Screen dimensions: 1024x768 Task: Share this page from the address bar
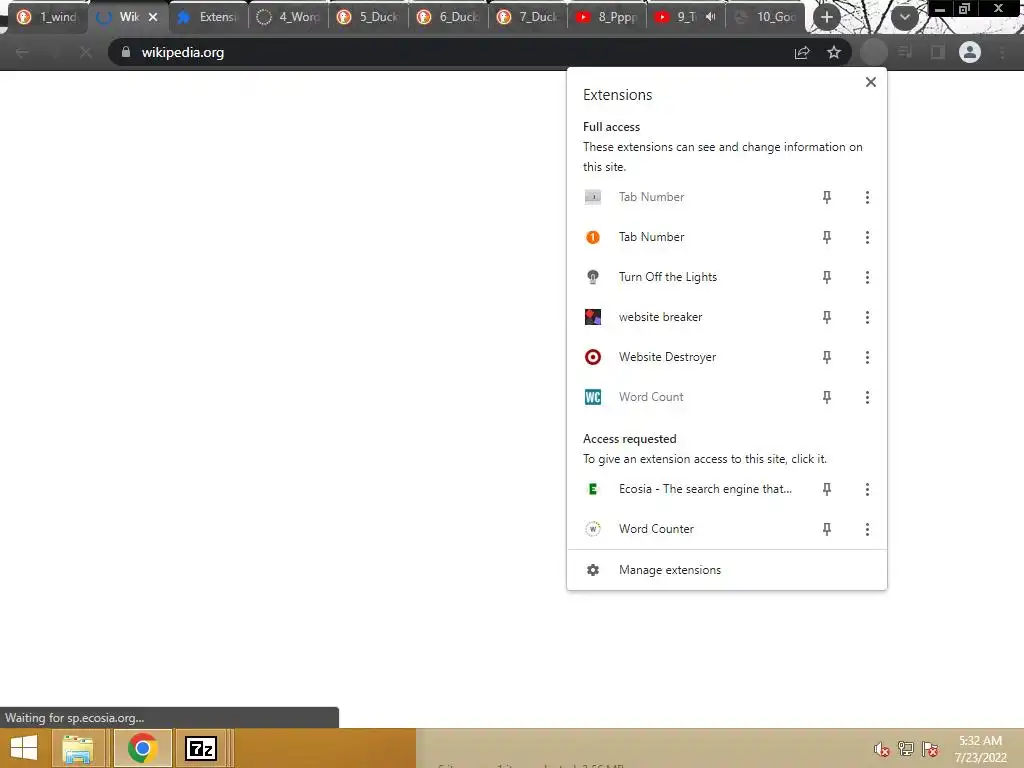coord(802,52)
